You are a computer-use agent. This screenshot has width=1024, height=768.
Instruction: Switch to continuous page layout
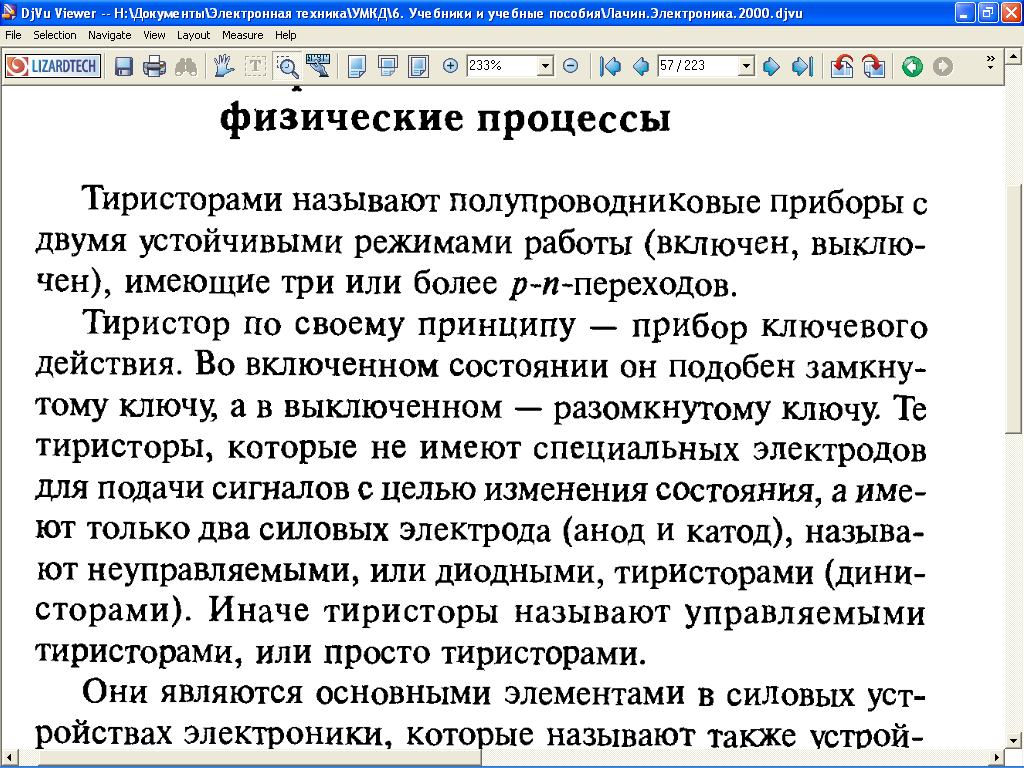pos(388,66)
